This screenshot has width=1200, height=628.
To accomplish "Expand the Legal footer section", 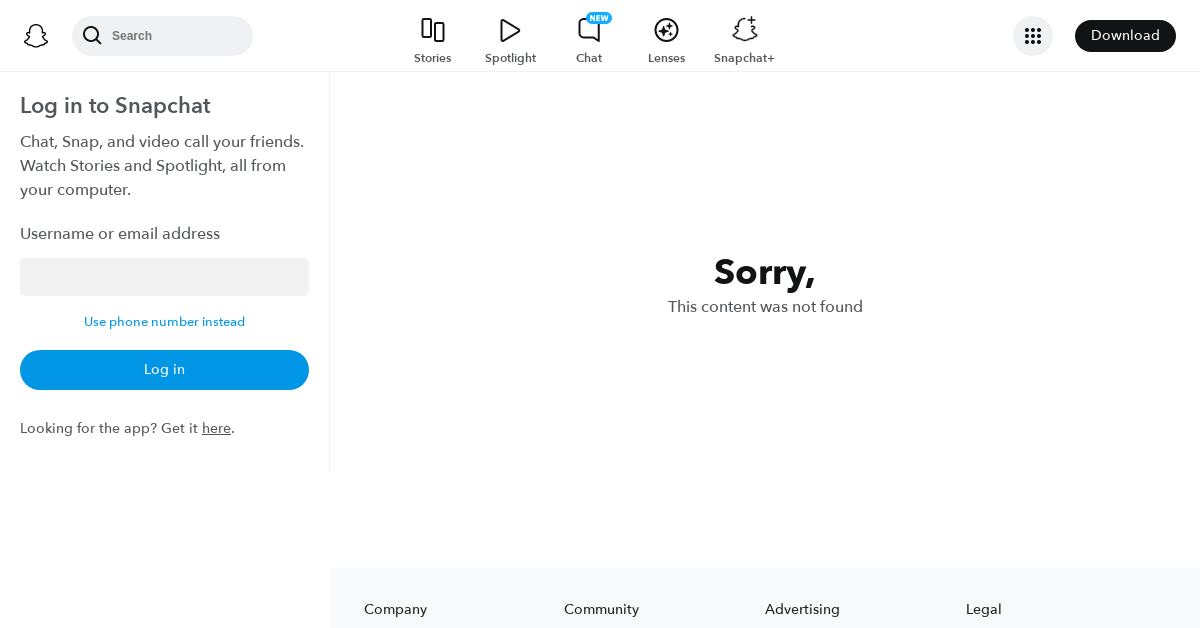I will pyautogui.click(x=983, y=609).
